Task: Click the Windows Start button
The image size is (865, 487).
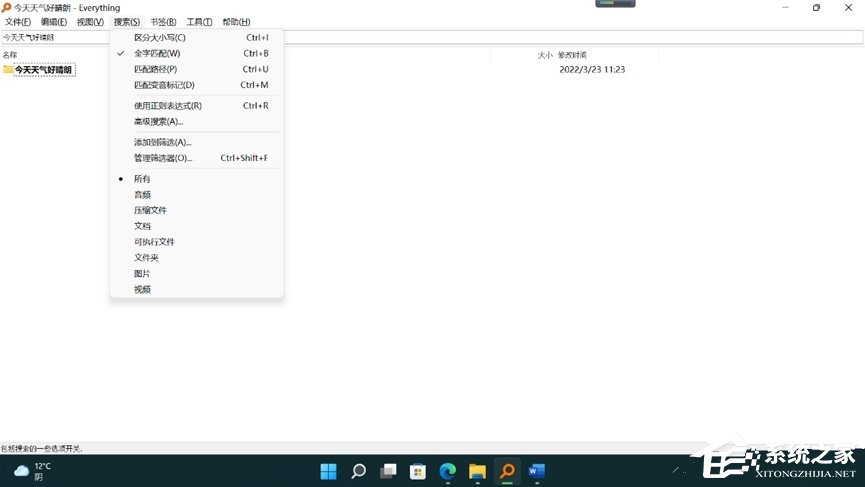Action: point(328,471)
